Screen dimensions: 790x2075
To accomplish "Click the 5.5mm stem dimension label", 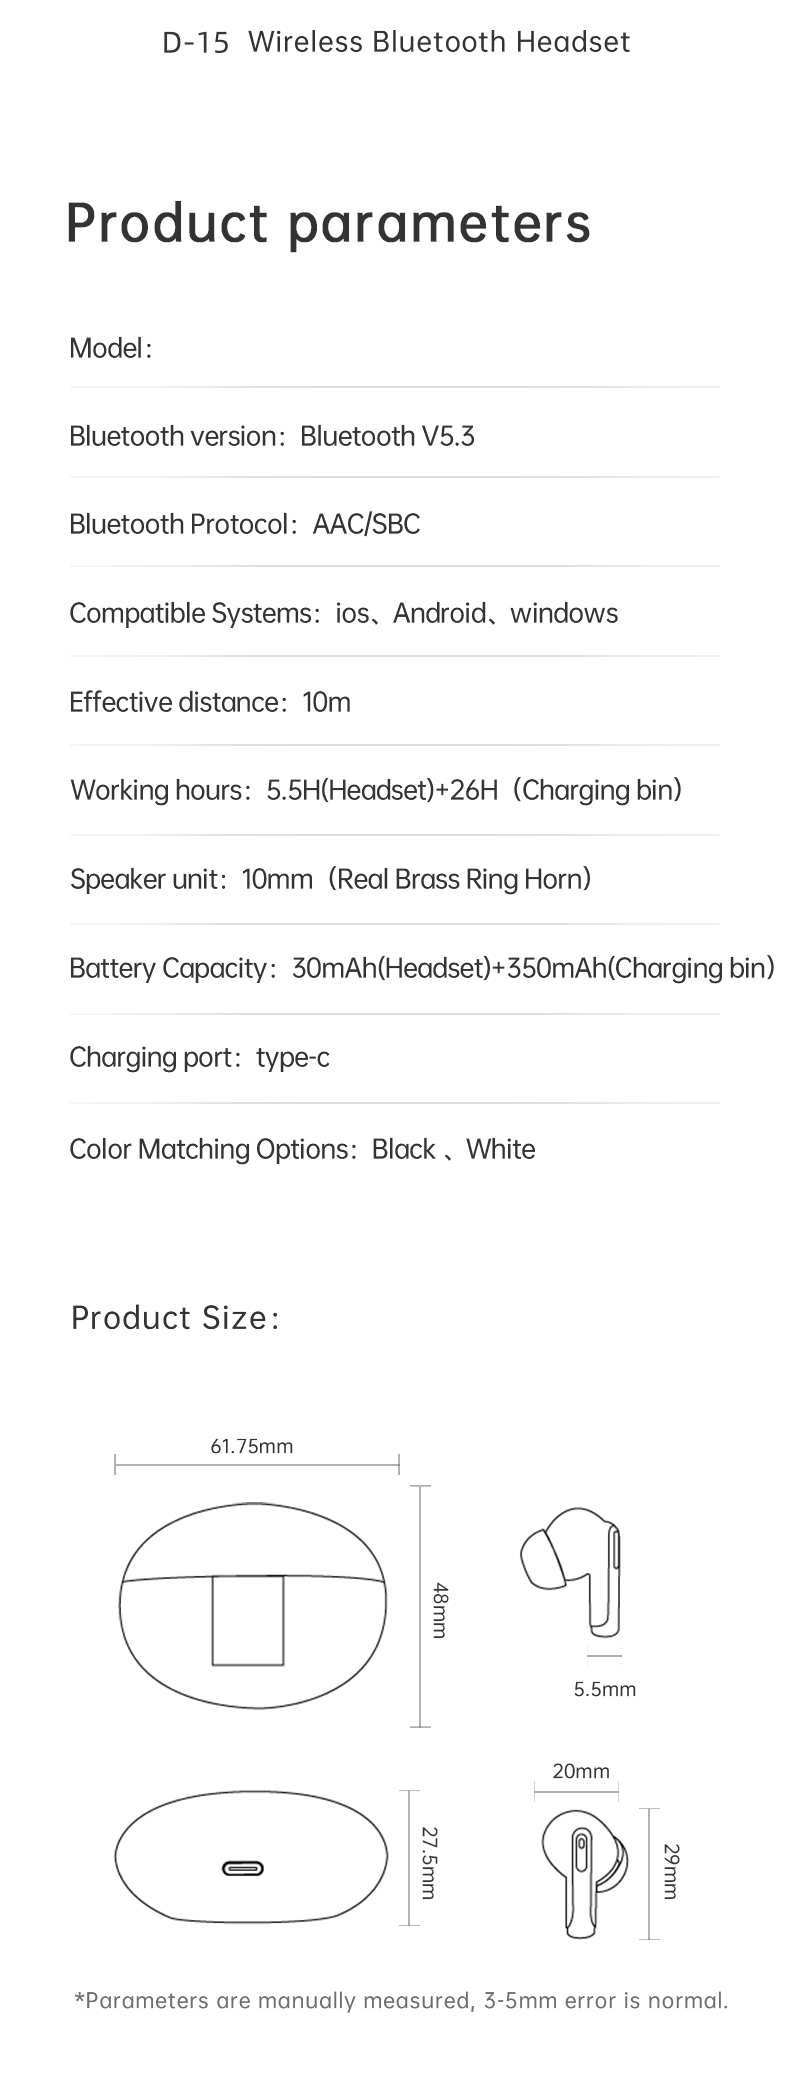I will (x=605, y=1689).
